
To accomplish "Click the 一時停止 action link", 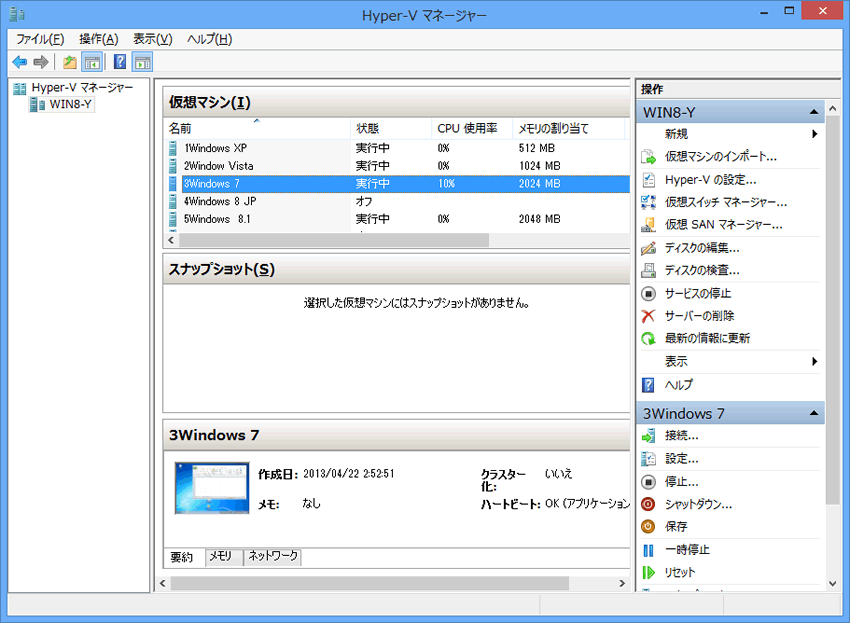I will pos(687,550).
